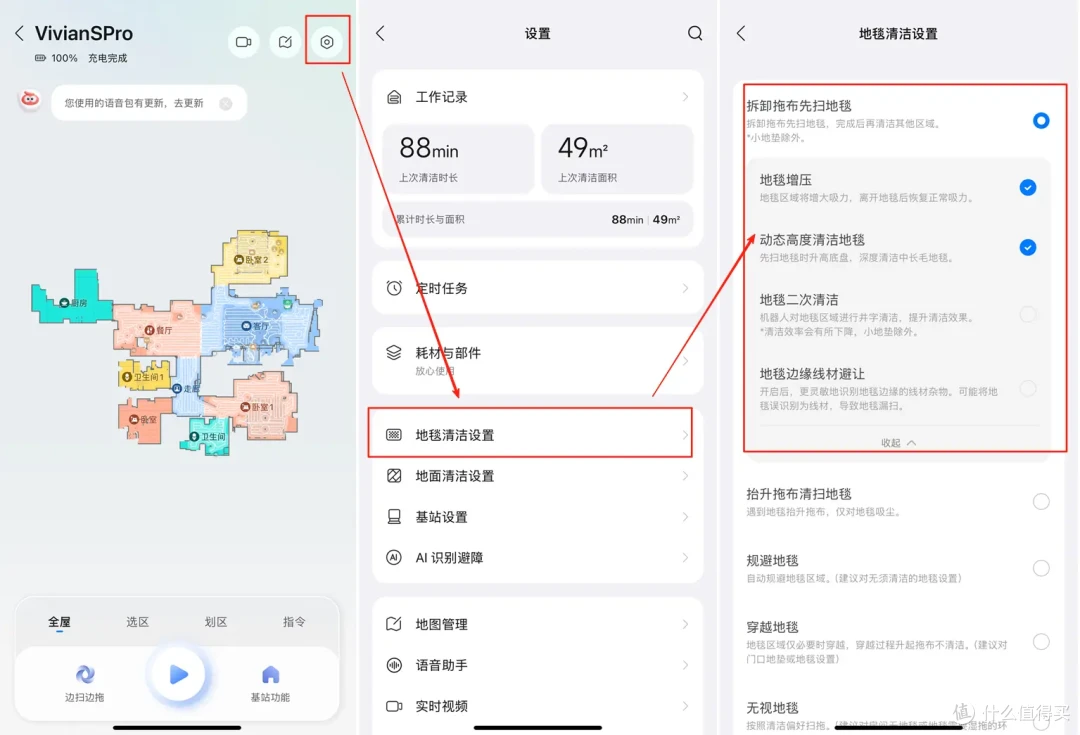This screenshot has height=735, width=1080.
Task: Select the 抬升拖布清扫地毯 radio option
Action: tap(1041, 501)
